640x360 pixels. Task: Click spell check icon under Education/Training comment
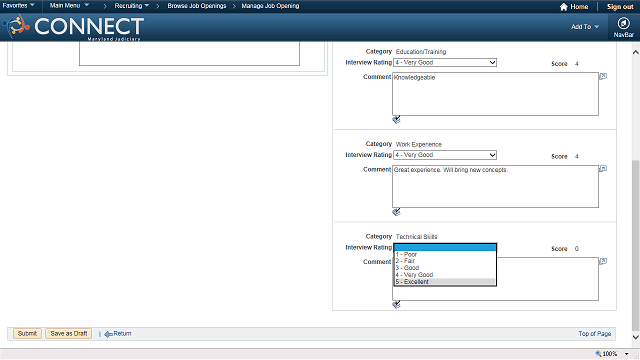(x=396, y=120)
